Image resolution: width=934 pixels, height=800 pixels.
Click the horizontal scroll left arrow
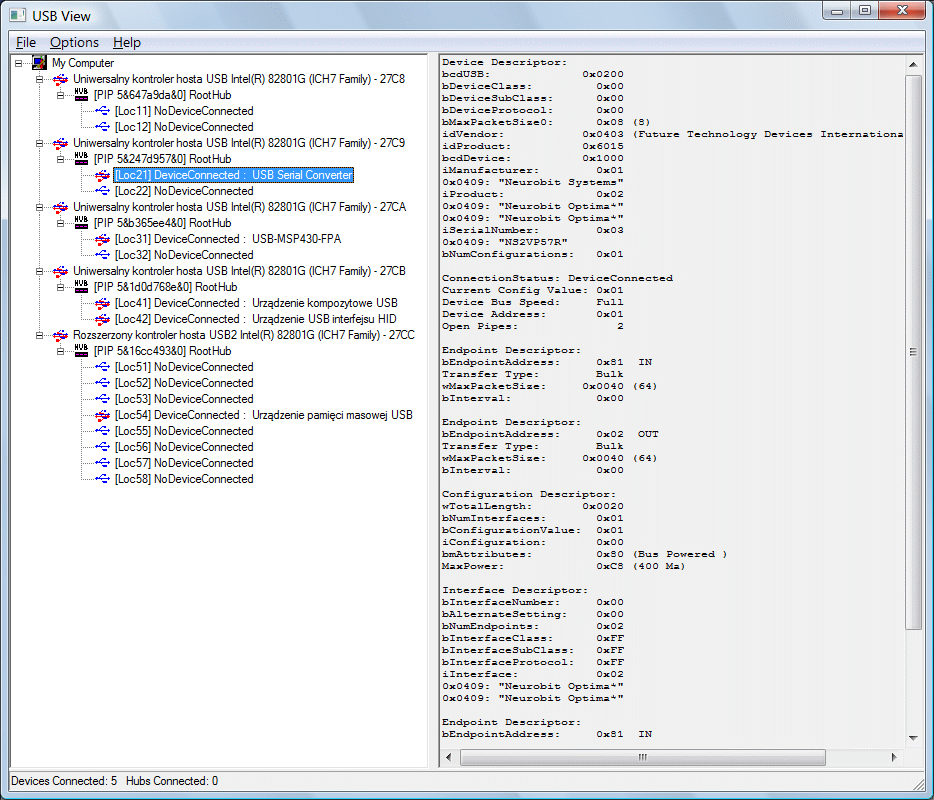[x=449, y=757]
